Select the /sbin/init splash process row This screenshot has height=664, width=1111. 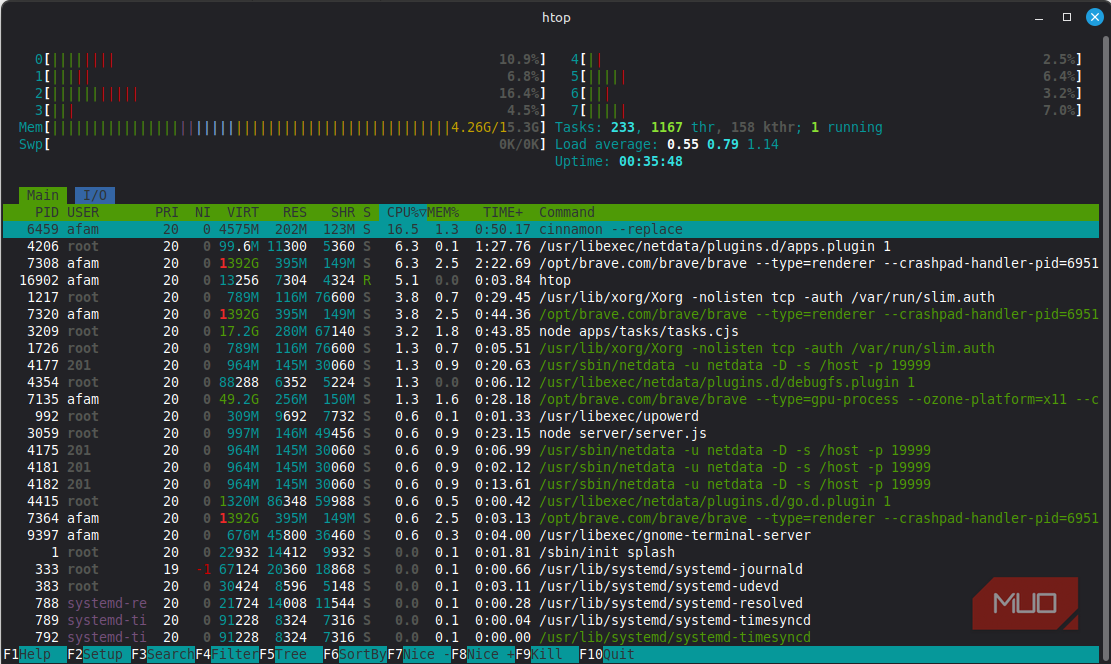click(x=551, y=552)
